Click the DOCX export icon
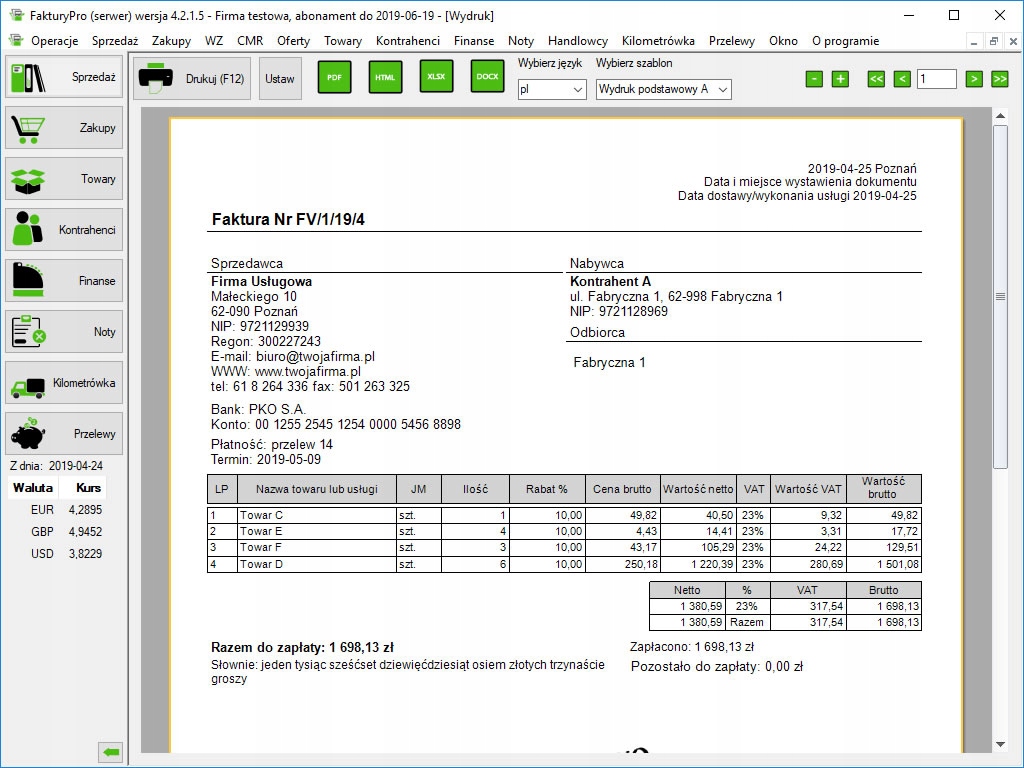 tap(487, 77)
